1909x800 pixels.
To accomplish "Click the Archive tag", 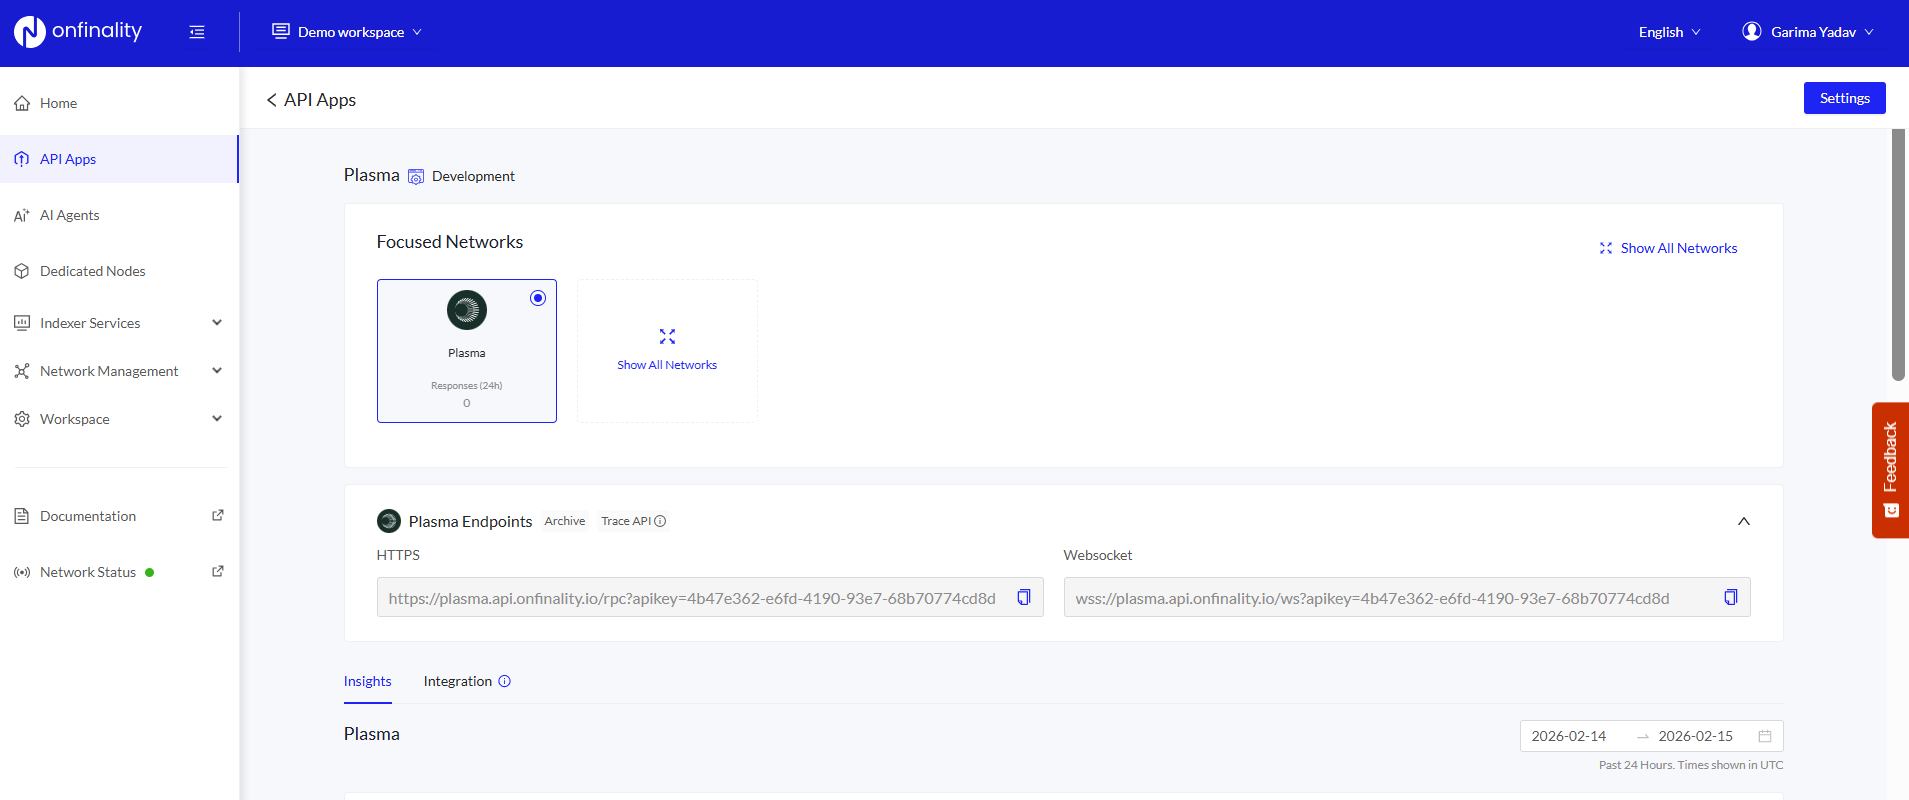I will coord(565,521).
